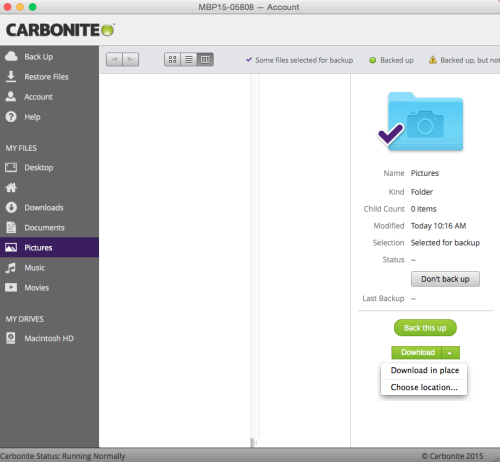This screenshot has width=500, height=462.
Task: Switch to list view
Action: (189, 60)
